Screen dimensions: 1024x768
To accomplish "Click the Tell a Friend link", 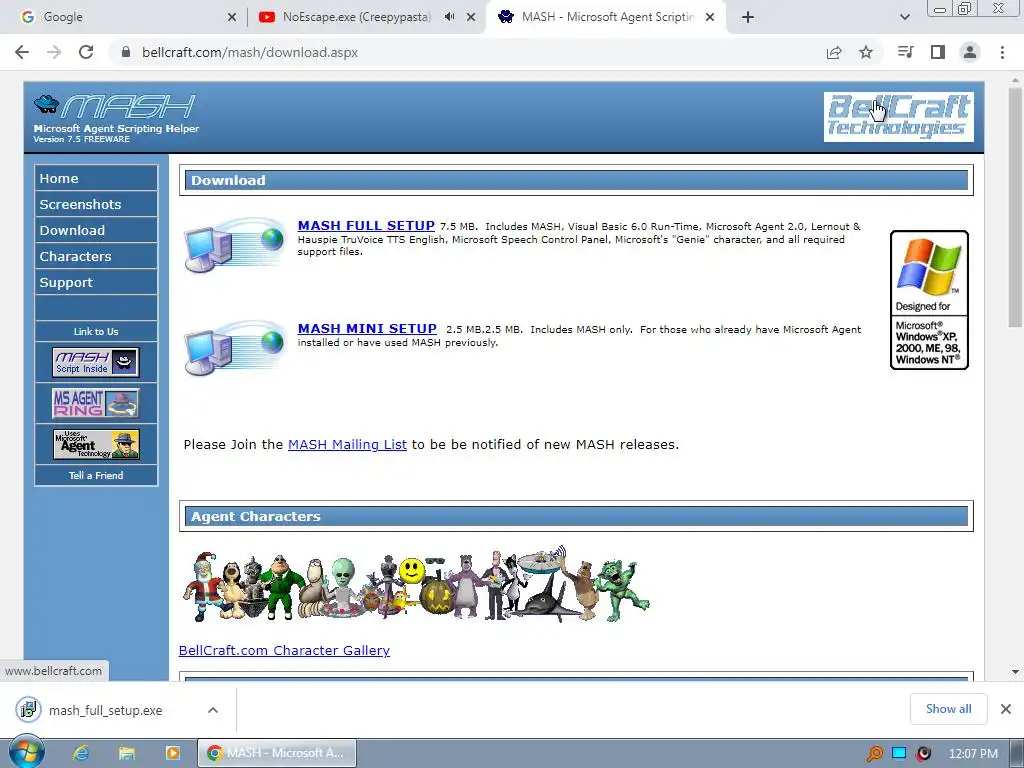I will coord(96,475).
